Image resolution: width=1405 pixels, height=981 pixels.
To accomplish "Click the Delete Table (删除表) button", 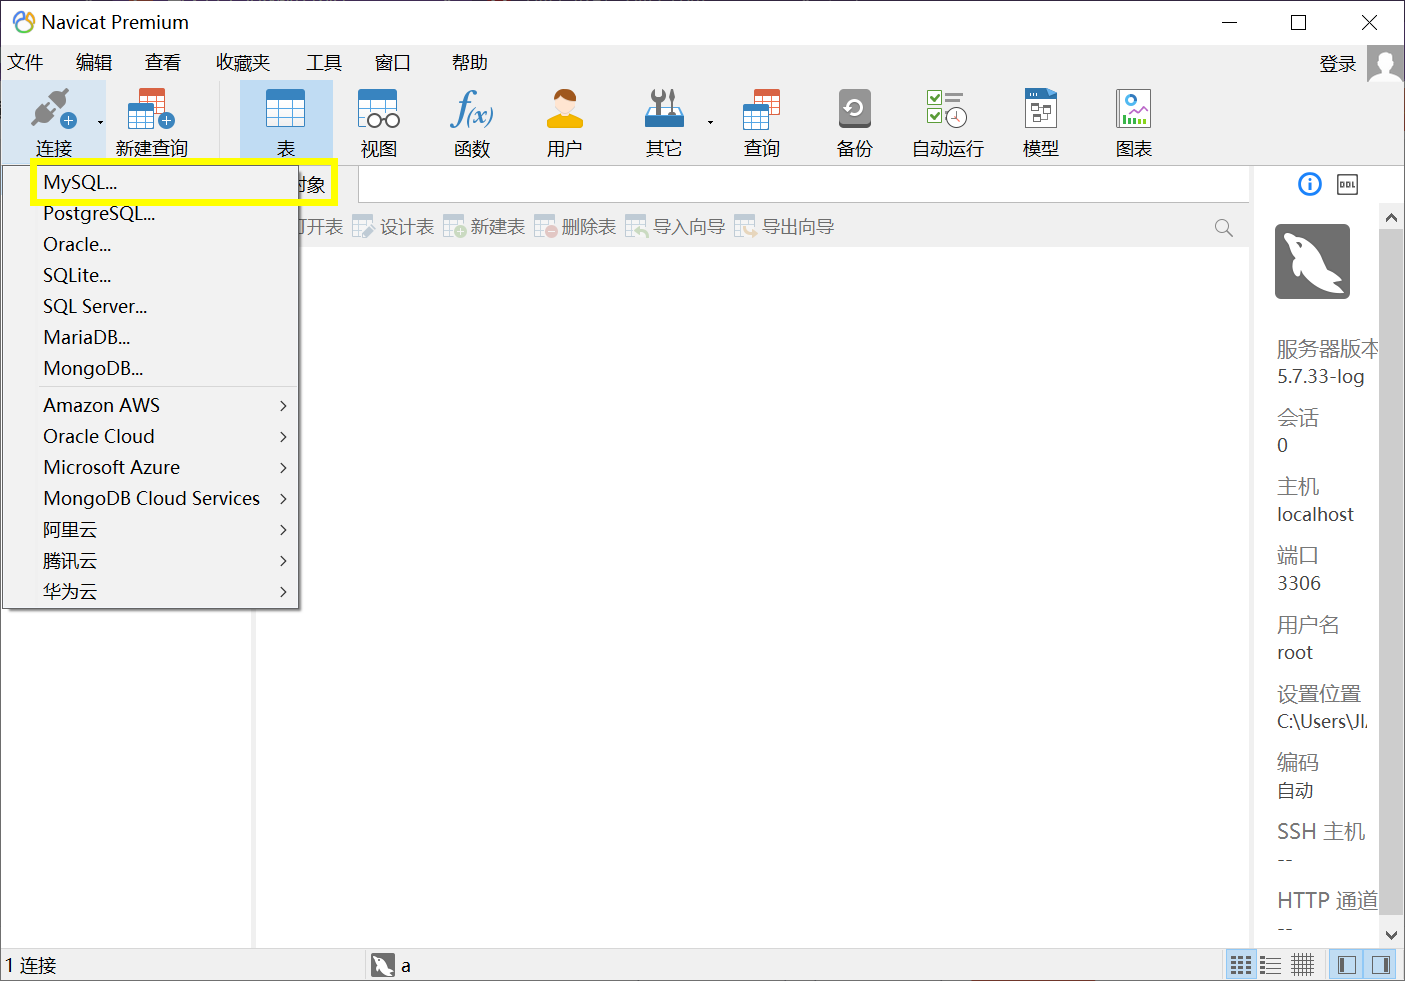I will 575,227.
